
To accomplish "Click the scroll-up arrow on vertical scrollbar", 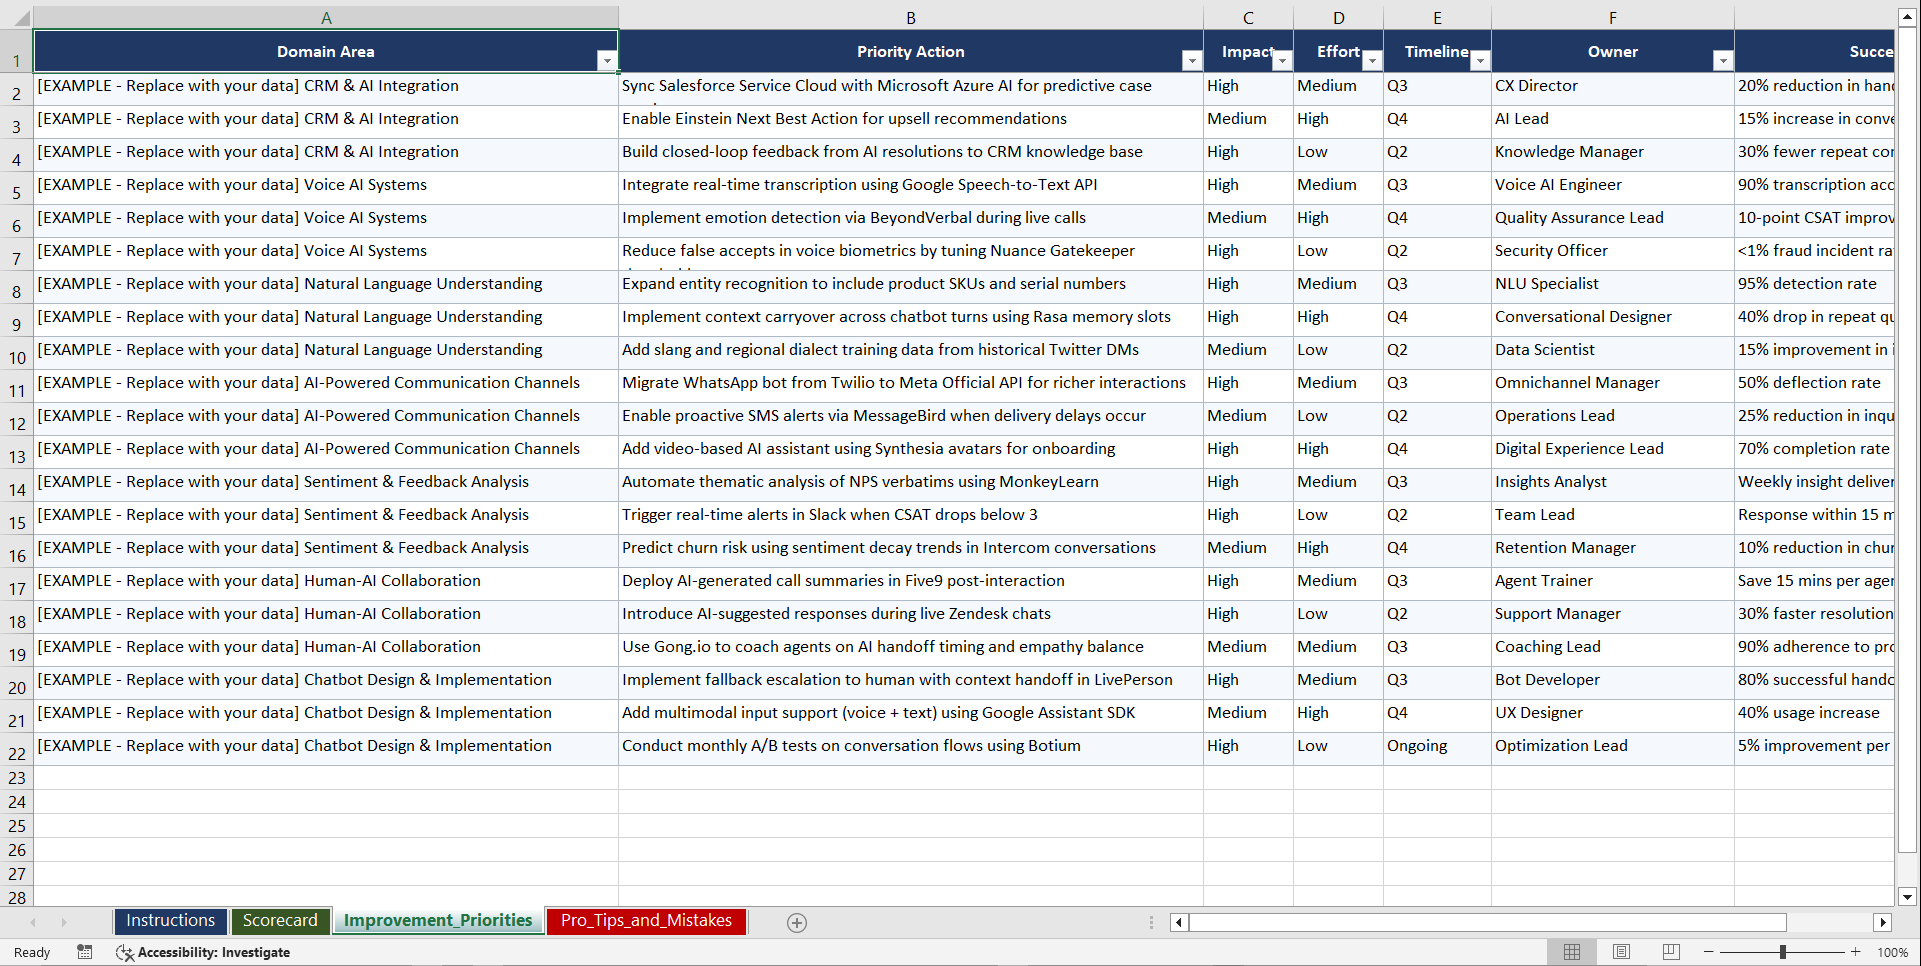I will (x=1908, y=15).
